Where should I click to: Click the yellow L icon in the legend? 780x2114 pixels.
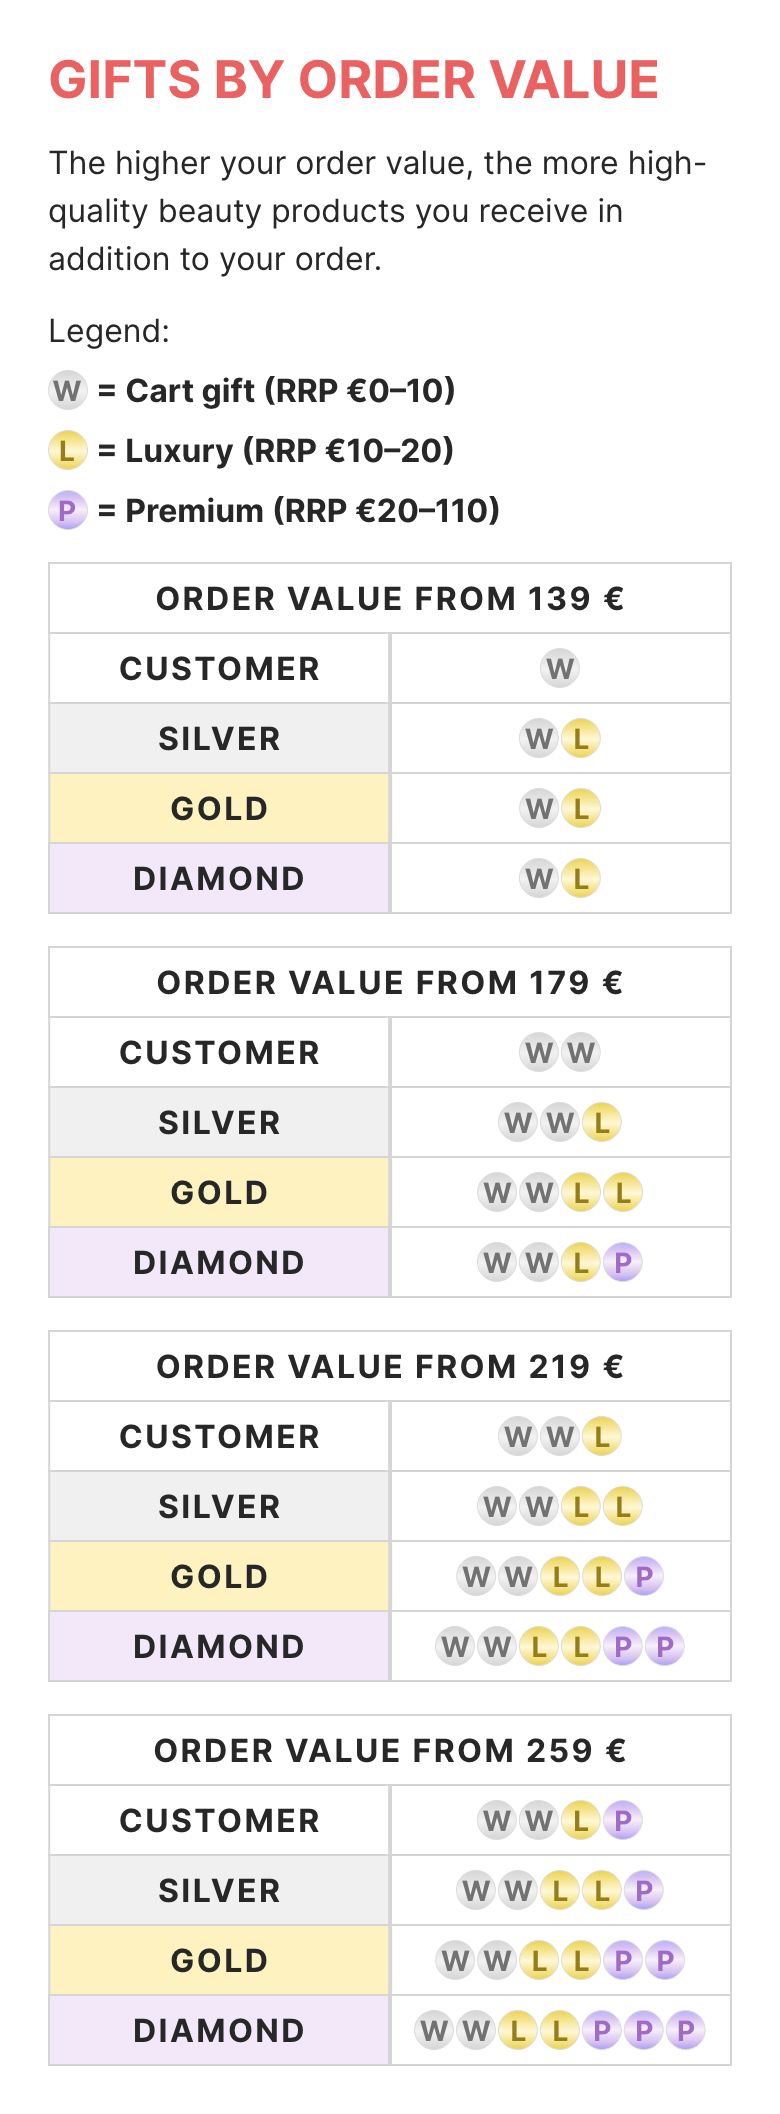point(68,450)
